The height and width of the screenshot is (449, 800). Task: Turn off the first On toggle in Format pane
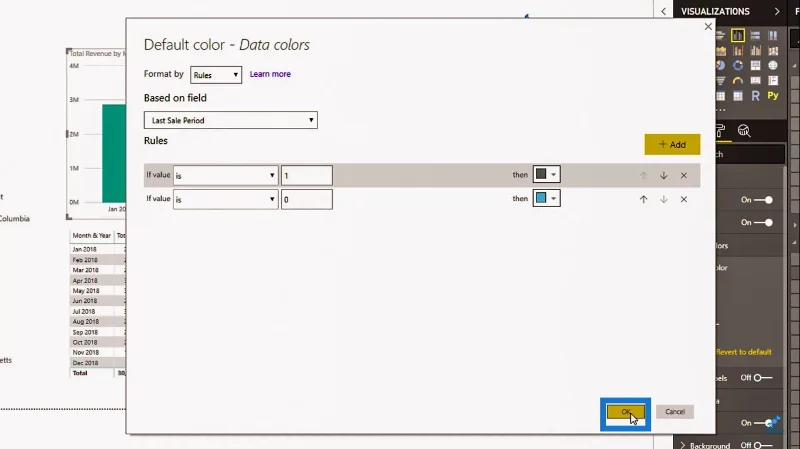click(x=764, y=200)
